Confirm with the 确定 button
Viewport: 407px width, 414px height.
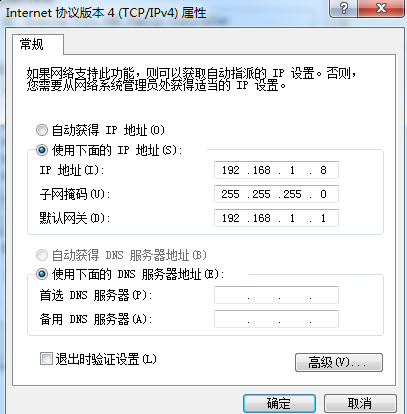pos(279,404)
